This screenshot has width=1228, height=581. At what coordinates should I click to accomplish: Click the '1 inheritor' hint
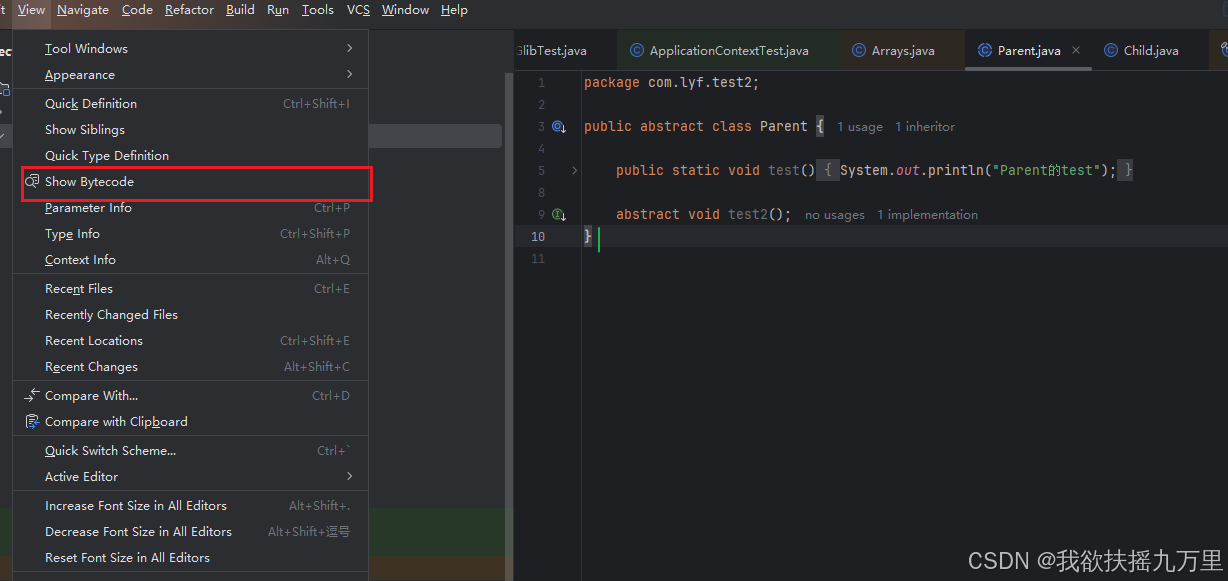point(925,127)
